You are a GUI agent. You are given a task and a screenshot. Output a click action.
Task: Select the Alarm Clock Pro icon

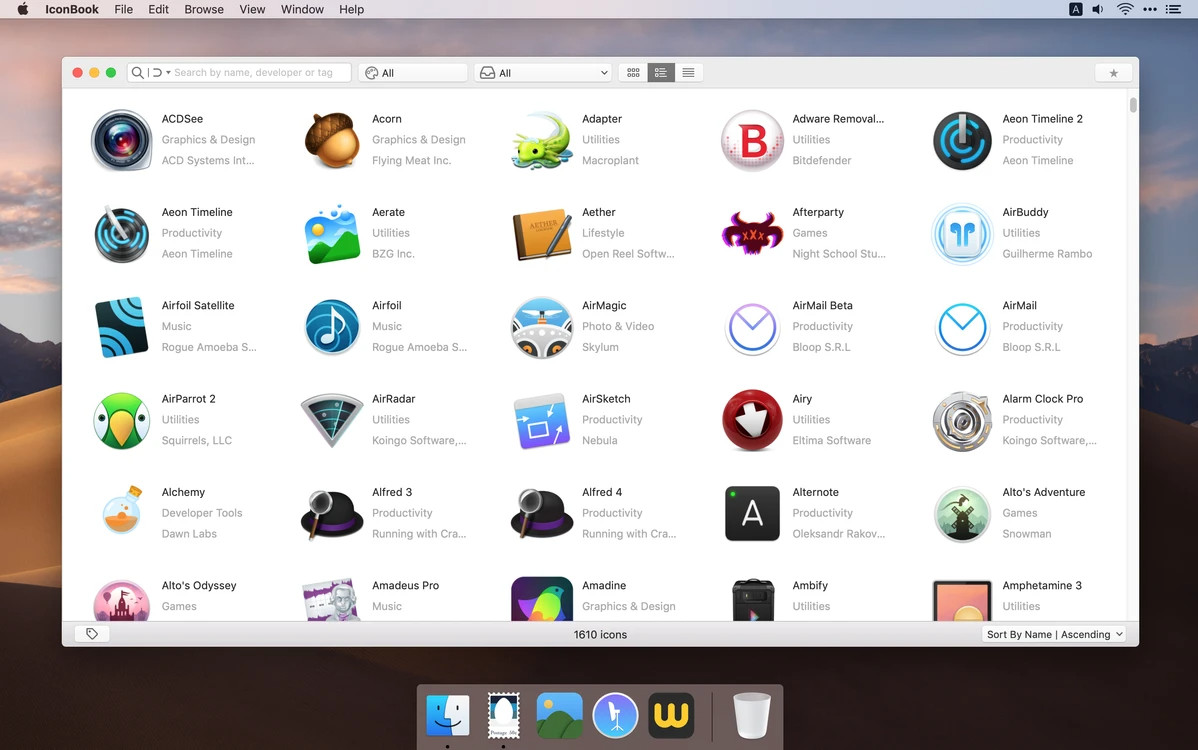[x=962, y=421]
